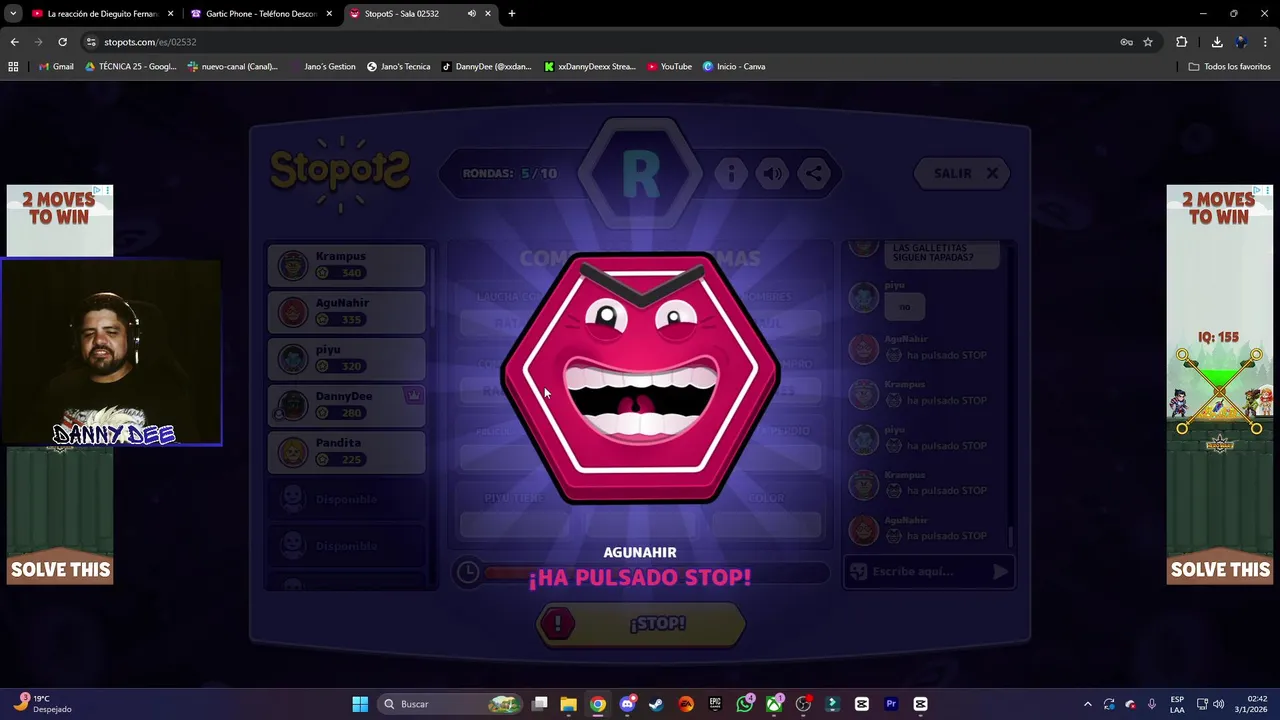The width and height of the screenshot is (1280, 720).
Task: Launch Steam from the taskbar
Action: tap(656, 704)
